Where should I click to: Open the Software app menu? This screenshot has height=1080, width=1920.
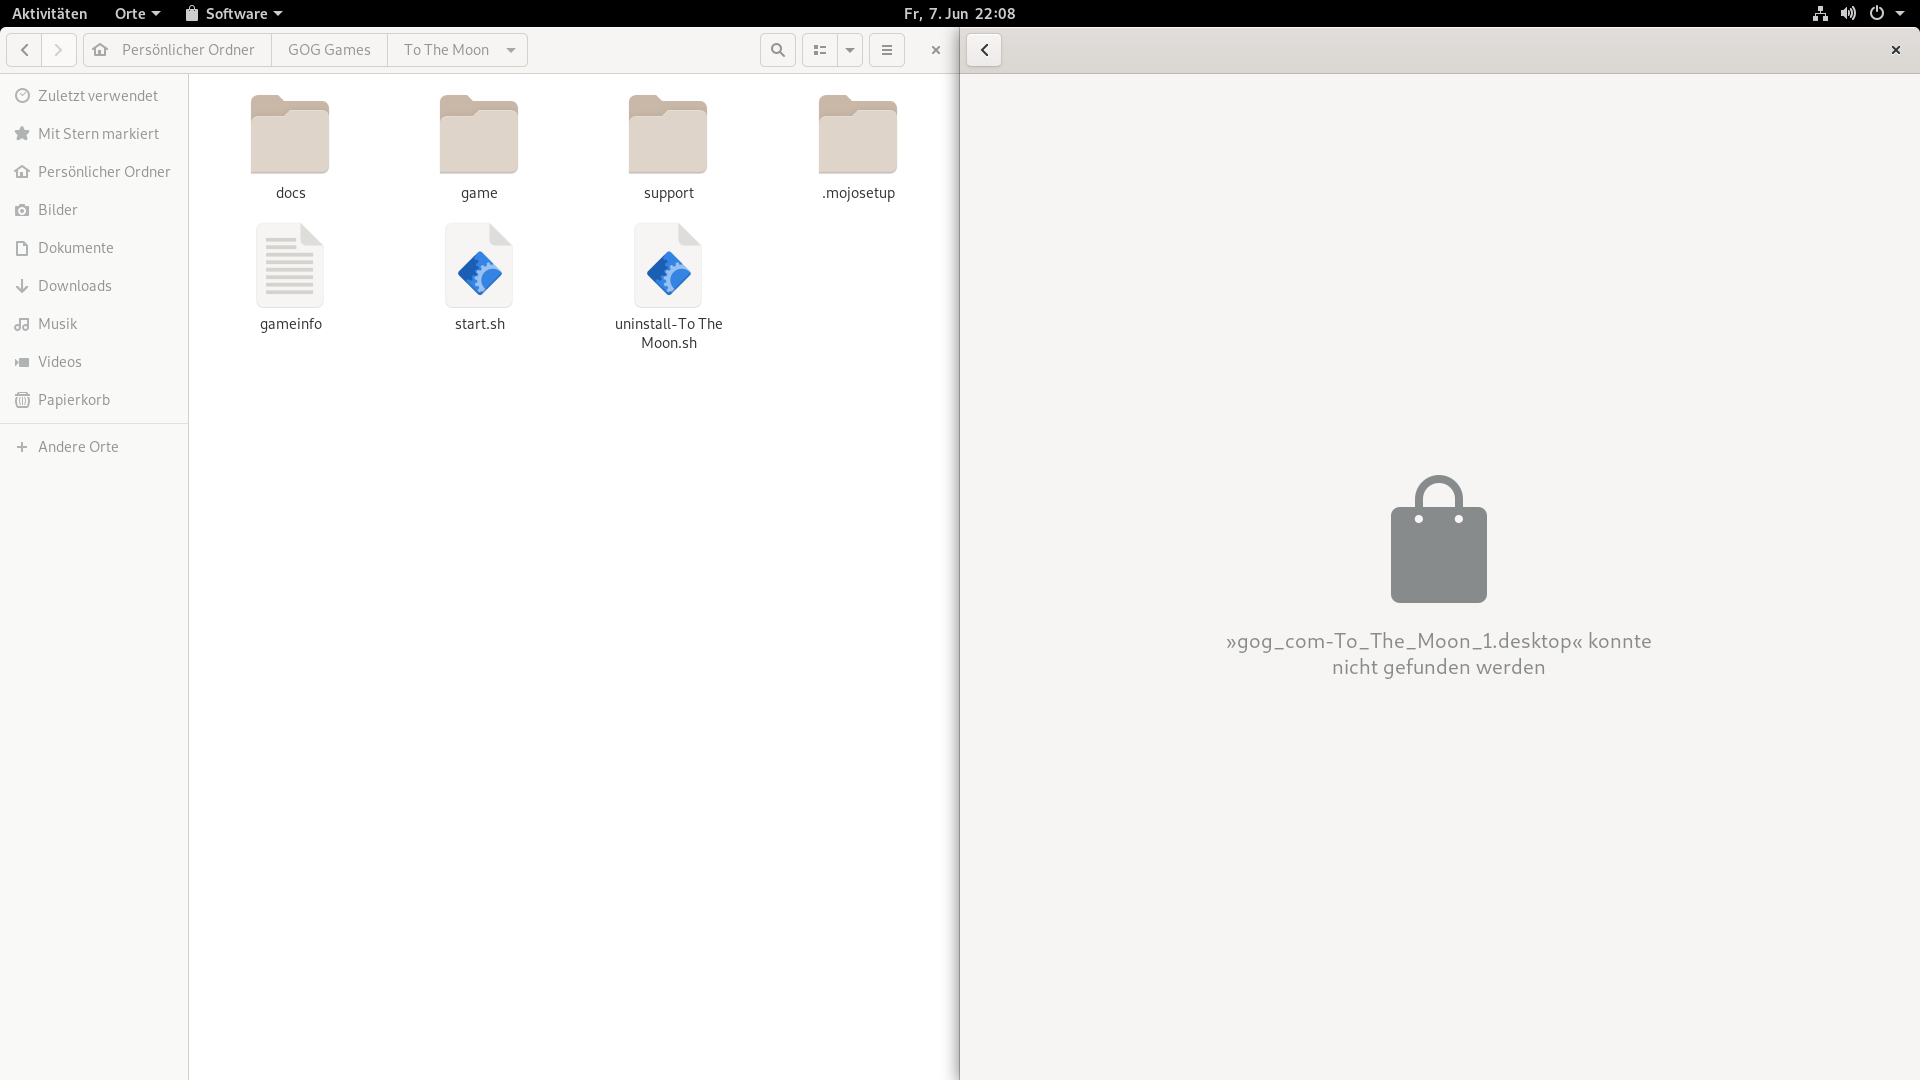[x=234, y=13]
